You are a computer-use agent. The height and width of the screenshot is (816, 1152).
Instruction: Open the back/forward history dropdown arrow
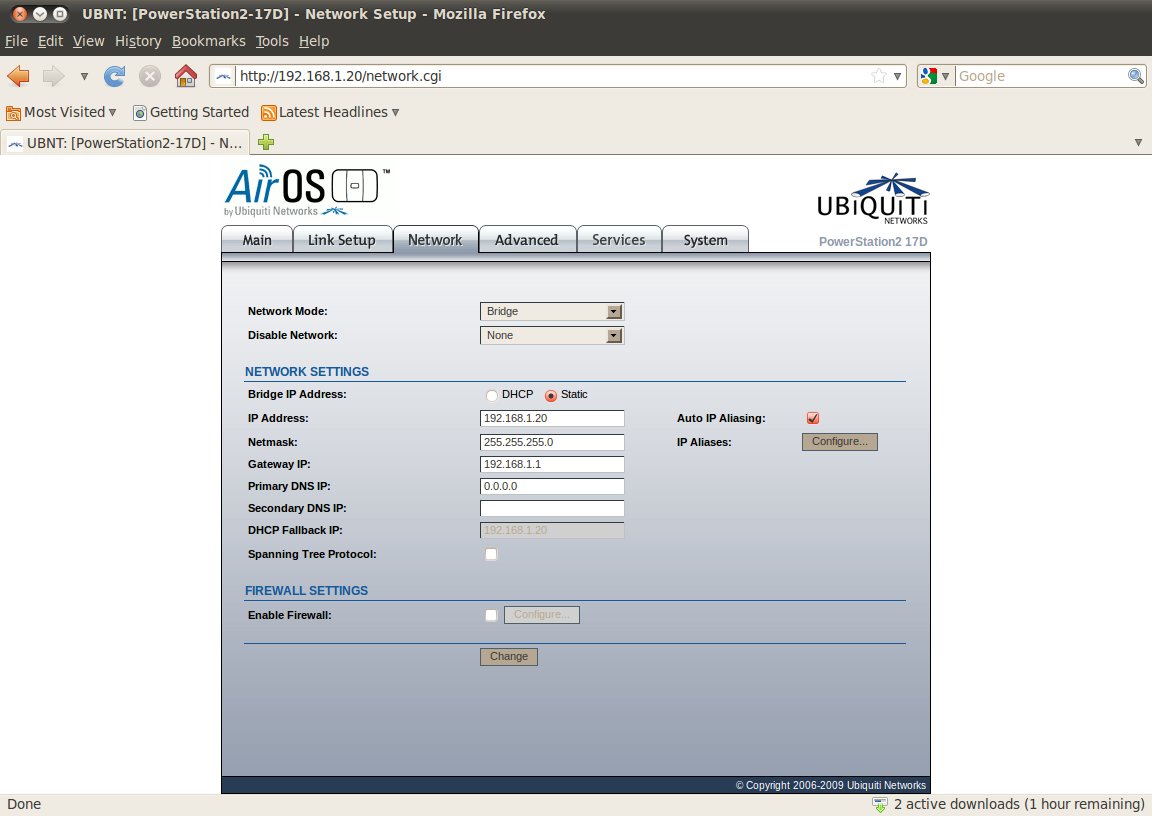point(84,76)
